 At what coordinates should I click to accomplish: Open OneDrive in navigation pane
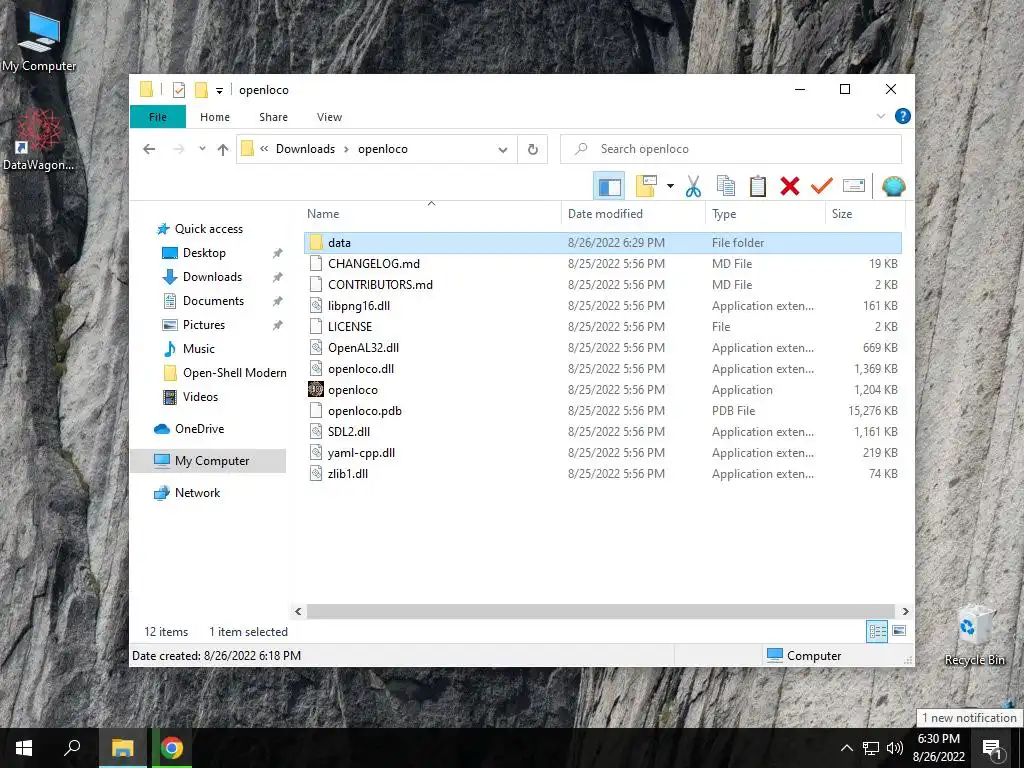[199, 429]
